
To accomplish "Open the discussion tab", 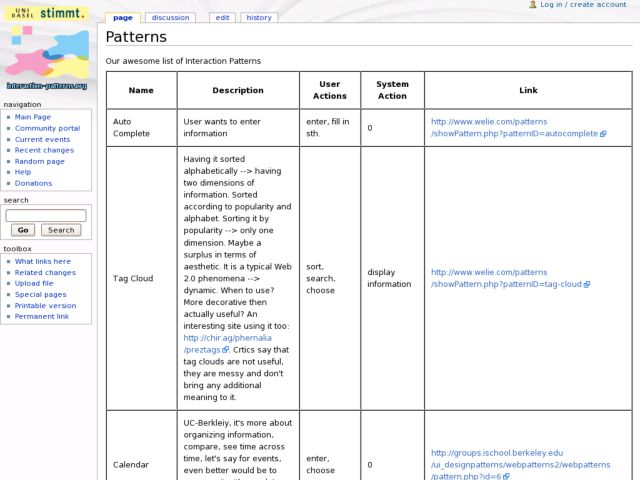I will point(170,18).
